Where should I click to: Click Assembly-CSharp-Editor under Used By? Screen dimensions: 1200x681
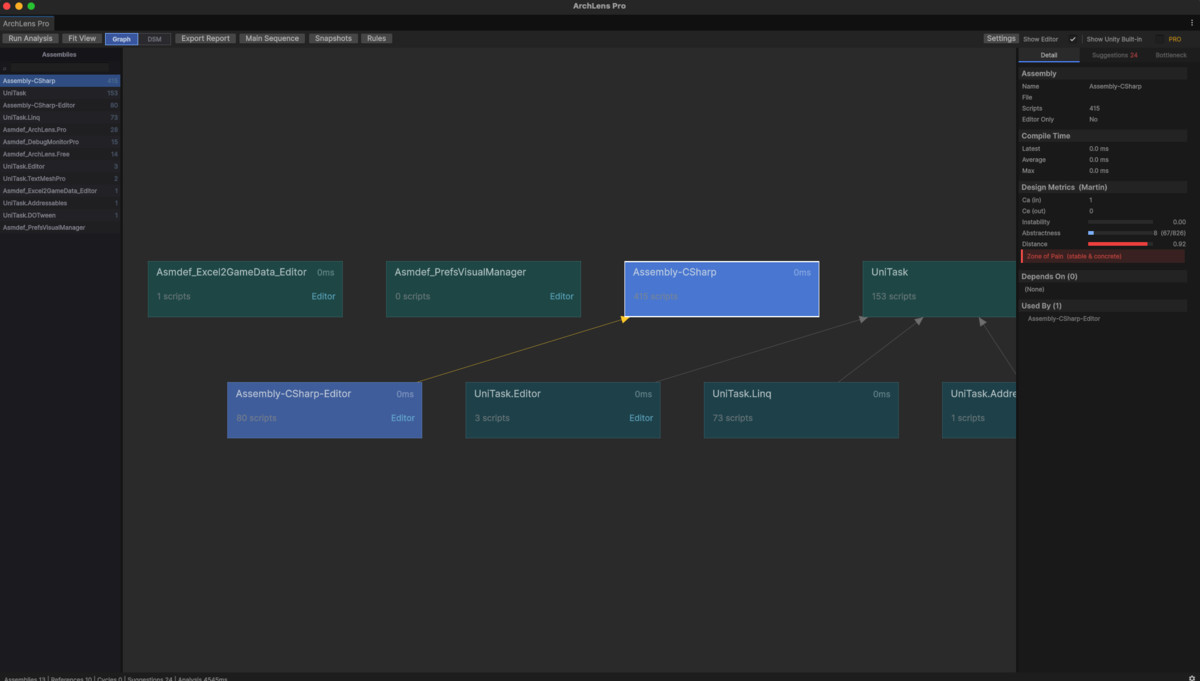coord(1064,318)
